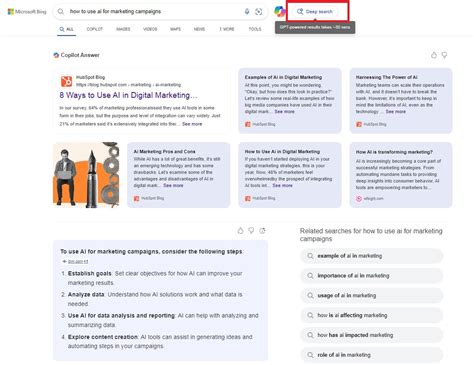Select the All tab
The image size is (474, 365).
pyautogui.click(x=66, y=29)
